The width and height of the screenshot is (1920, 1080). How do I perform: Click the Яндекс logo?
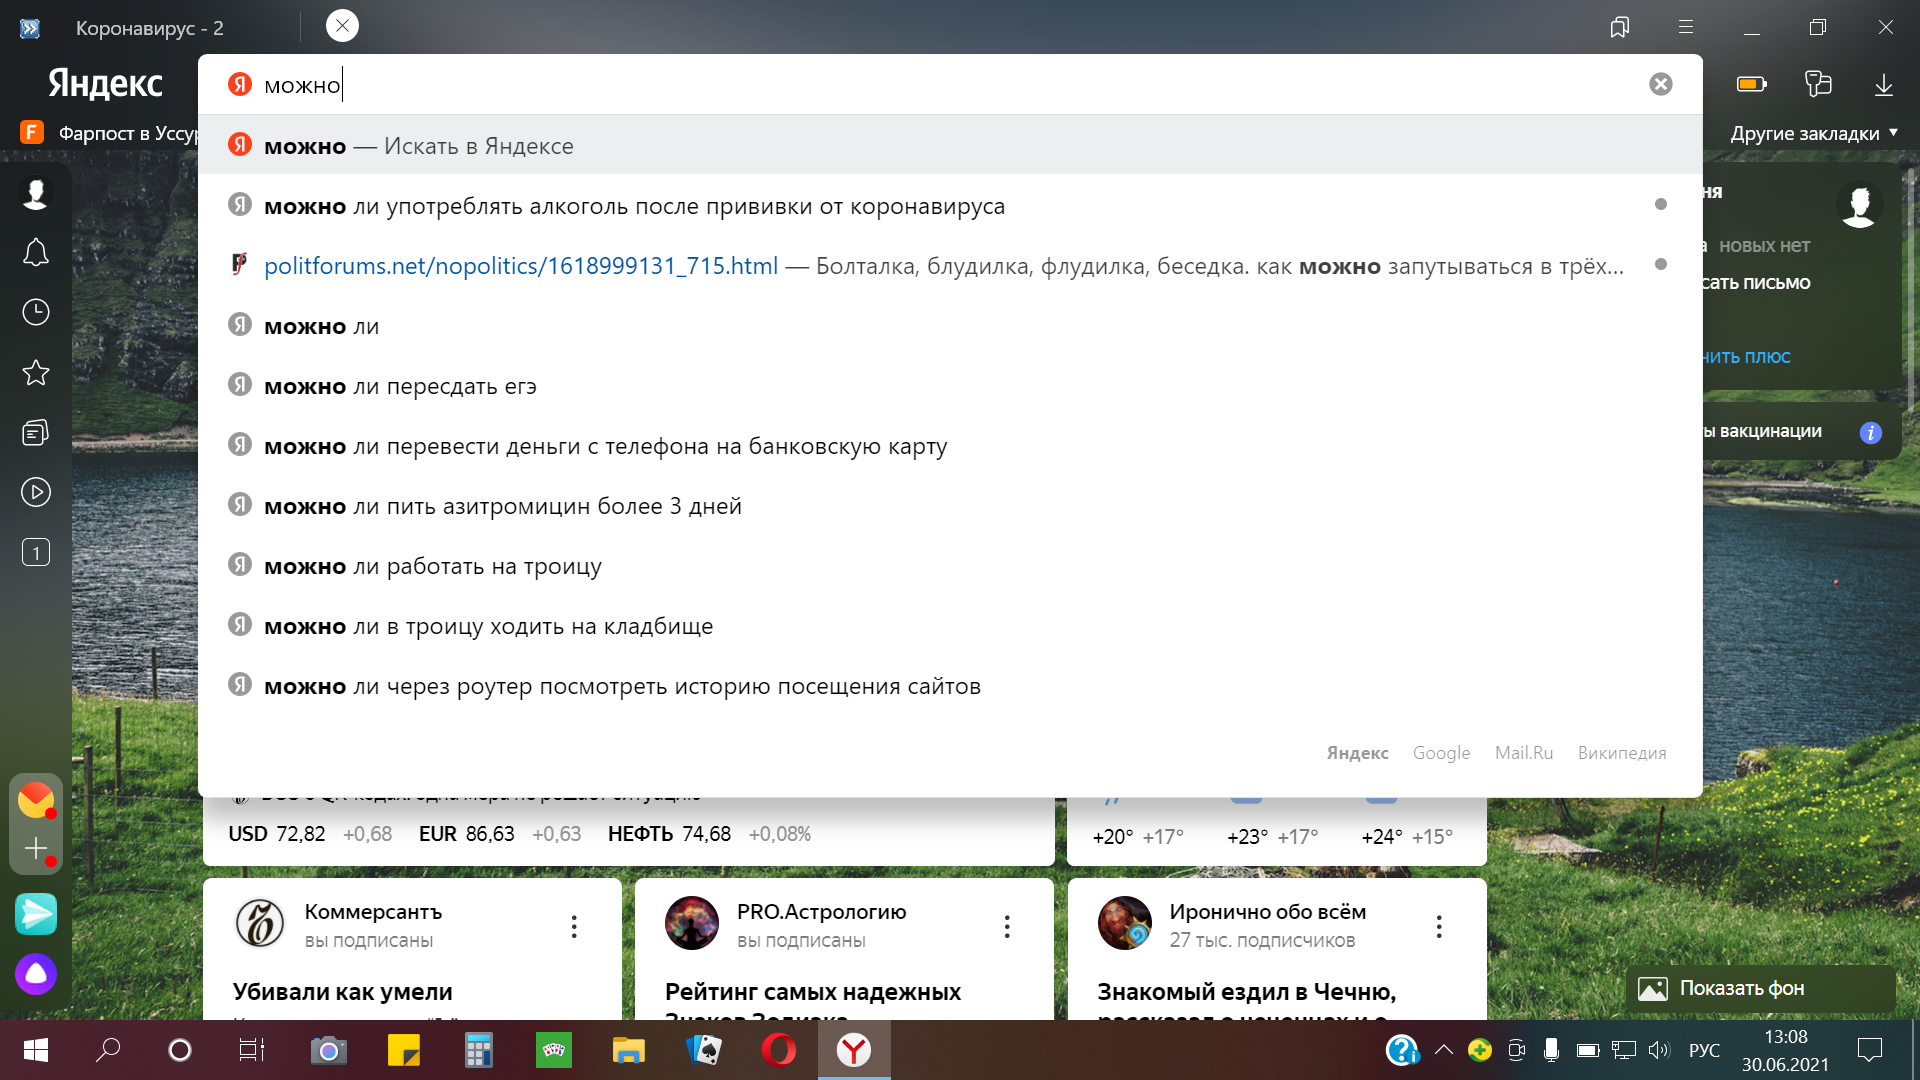tap(105, 84)
